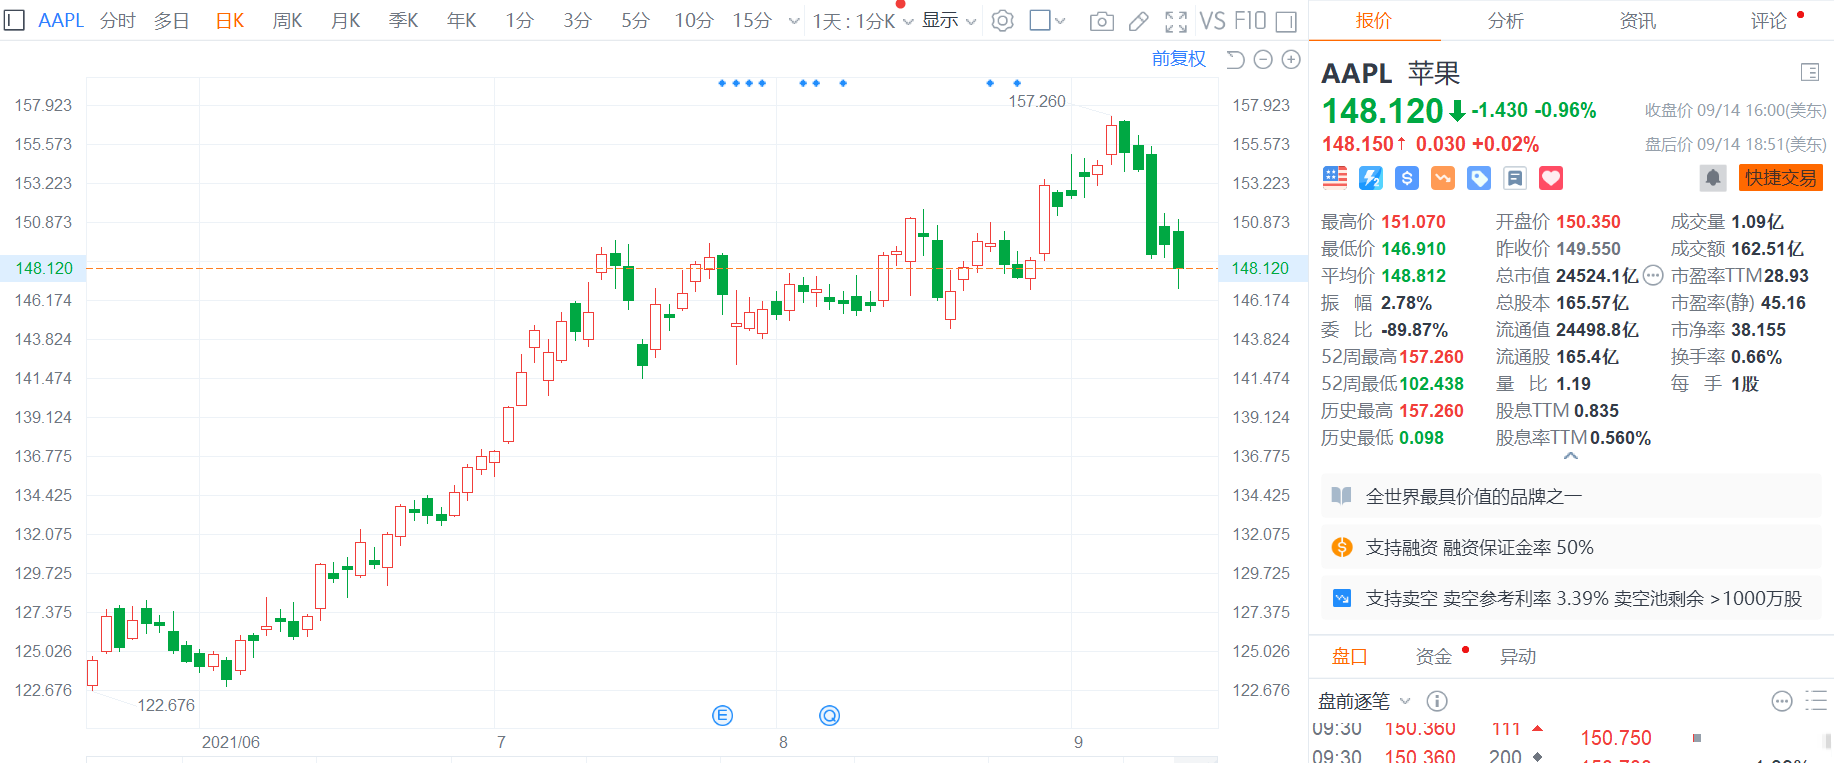Screen dimensions: 1835x763
Task: Open the chart settings gear
Action: tap(1002, 21)
